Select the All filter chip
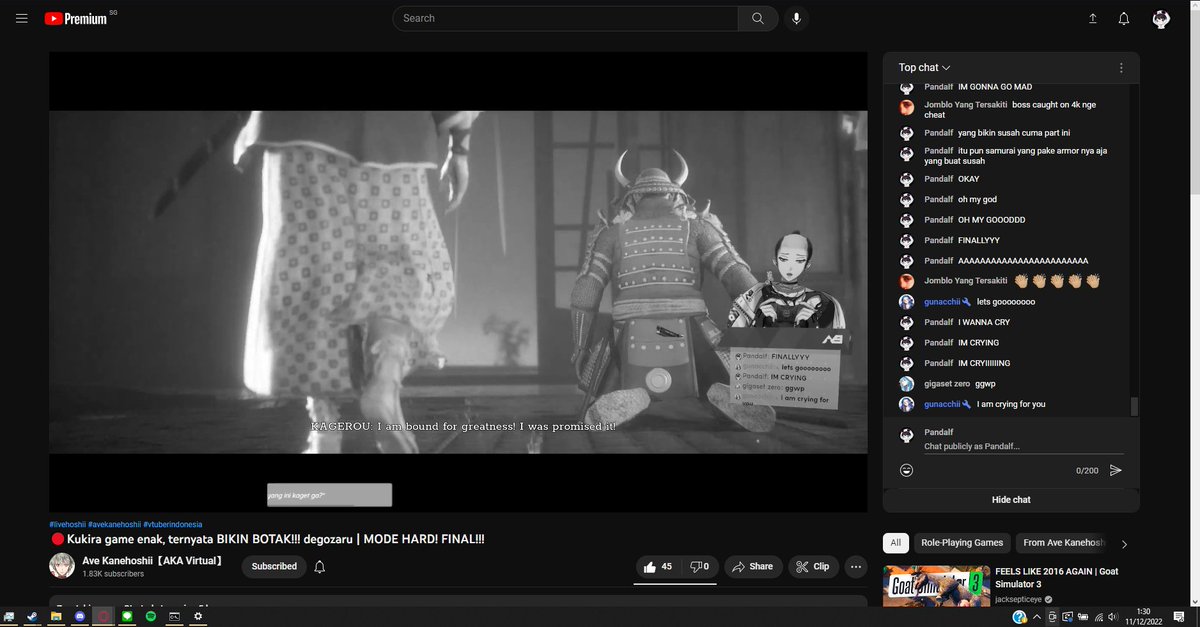Viewport: 1200px width, 627px height. [x=895, y=543]
